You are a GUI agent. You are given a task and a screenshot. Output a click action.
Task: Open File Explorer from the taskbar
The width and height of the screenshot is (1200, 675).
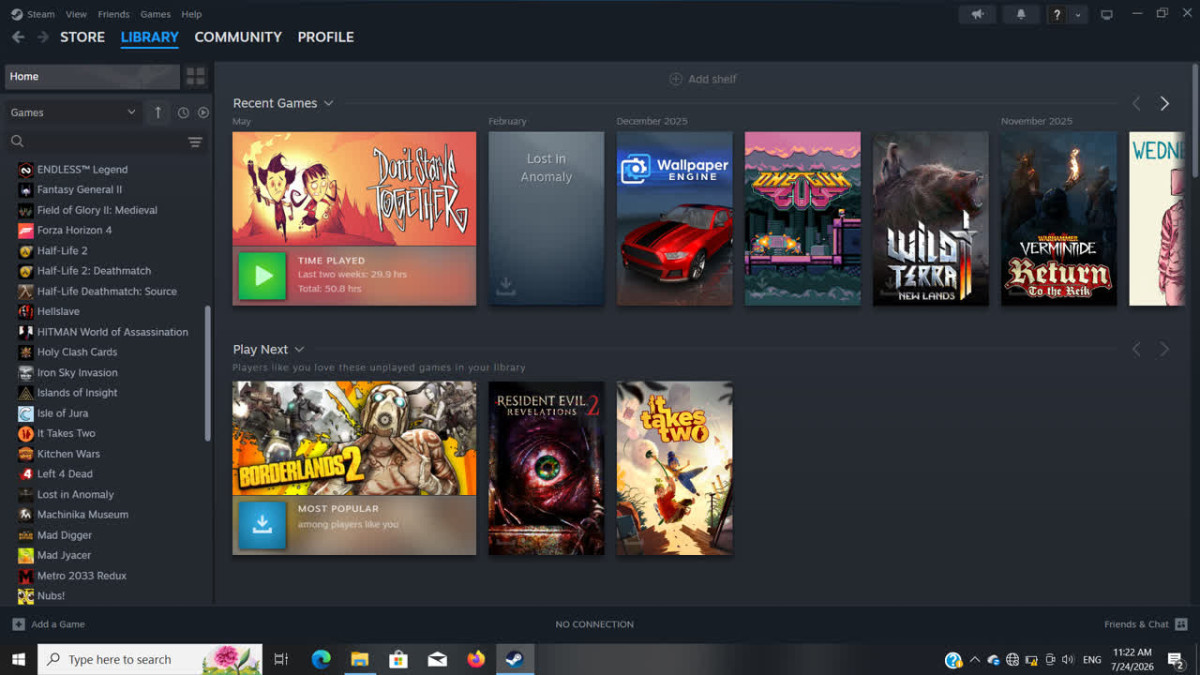[x=360, y=659]
